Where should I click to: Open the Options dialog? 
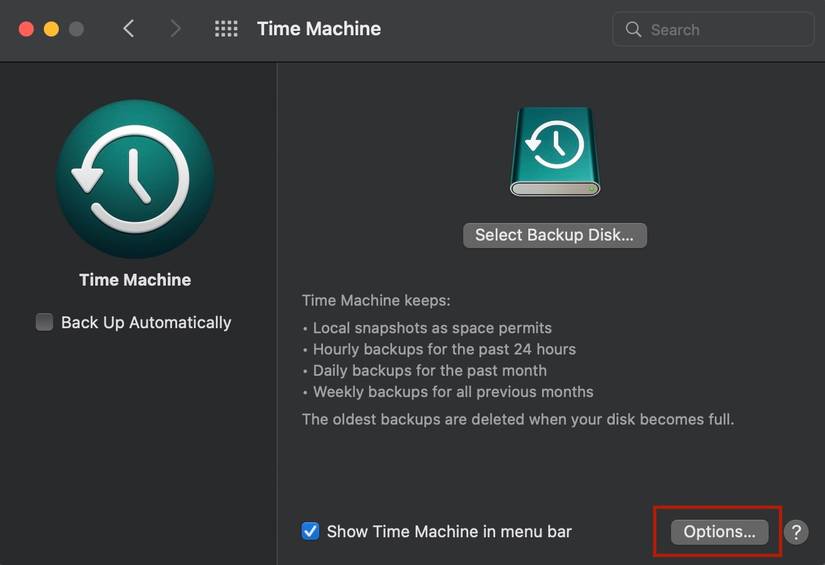click(x=719, y=531)
